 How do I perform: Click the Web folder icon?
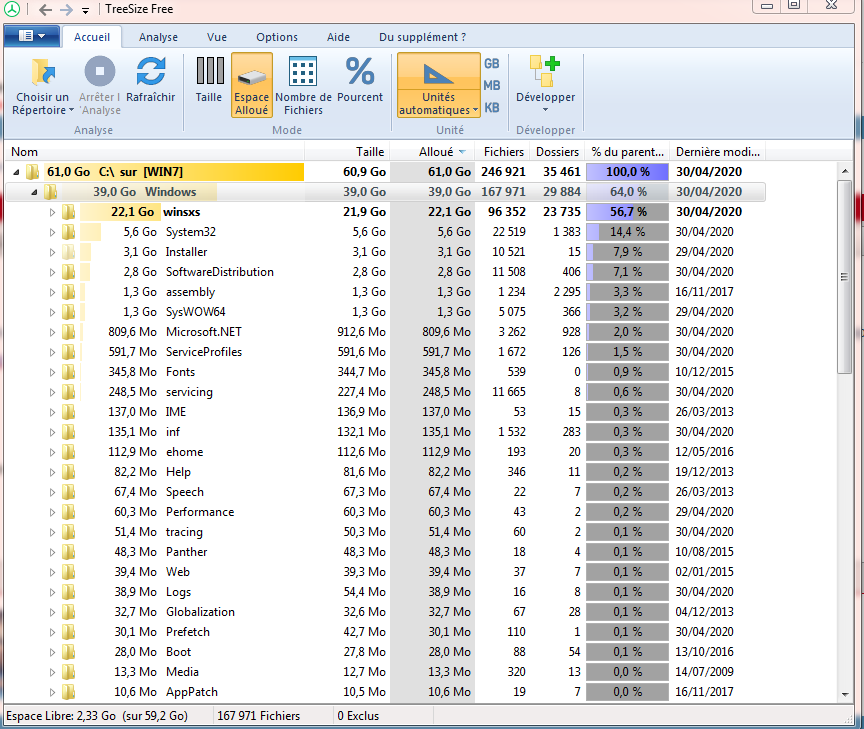click(68, 572)
